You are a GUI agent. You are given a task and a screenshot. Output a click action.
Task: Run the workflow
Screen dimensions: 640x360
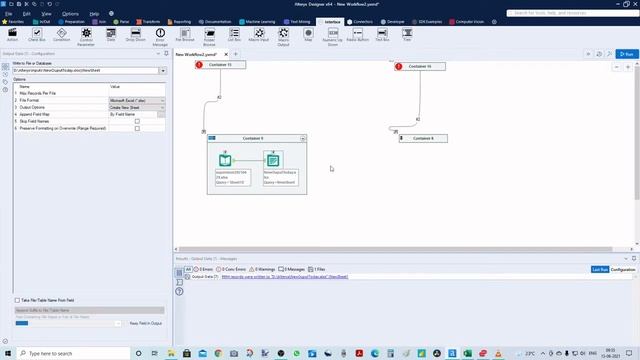click(x=627, y=54)
